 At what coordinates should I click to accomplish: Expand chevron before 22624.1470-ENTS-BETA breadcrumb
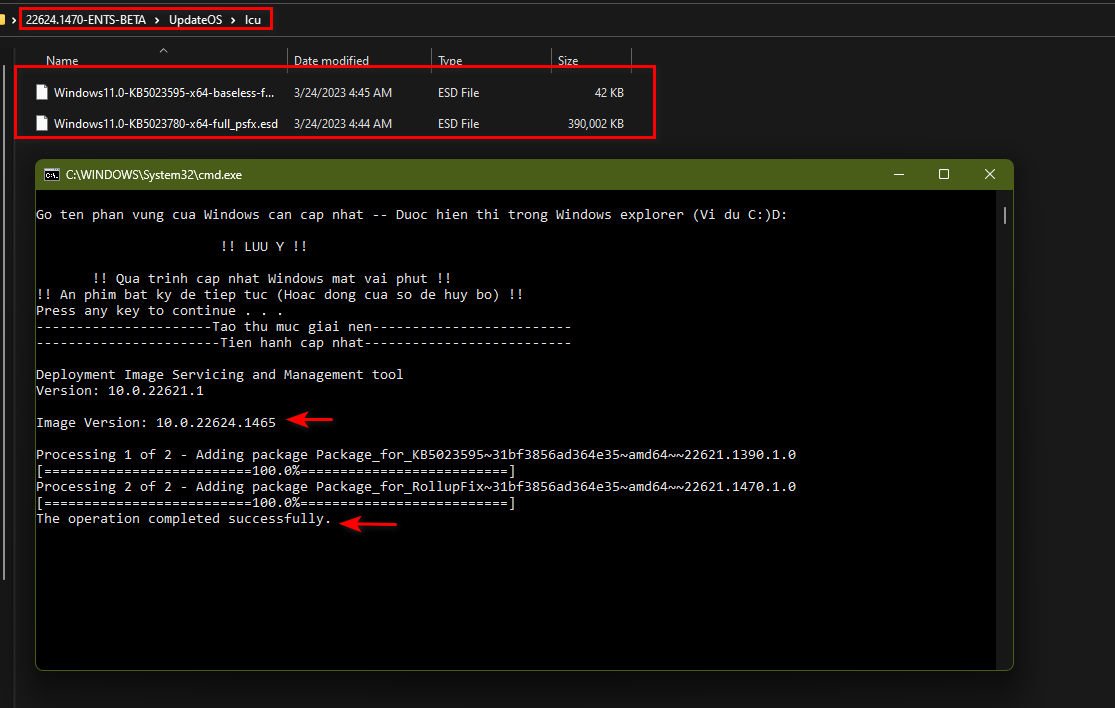(x=14, y=20)
